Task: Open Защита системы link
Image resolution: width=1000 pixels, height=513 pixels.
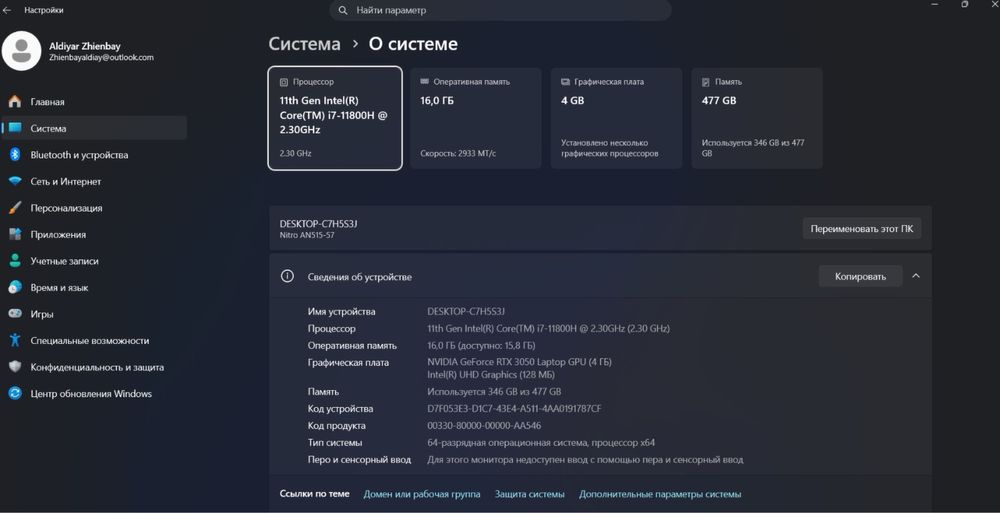Action: [x=529, y=494]
